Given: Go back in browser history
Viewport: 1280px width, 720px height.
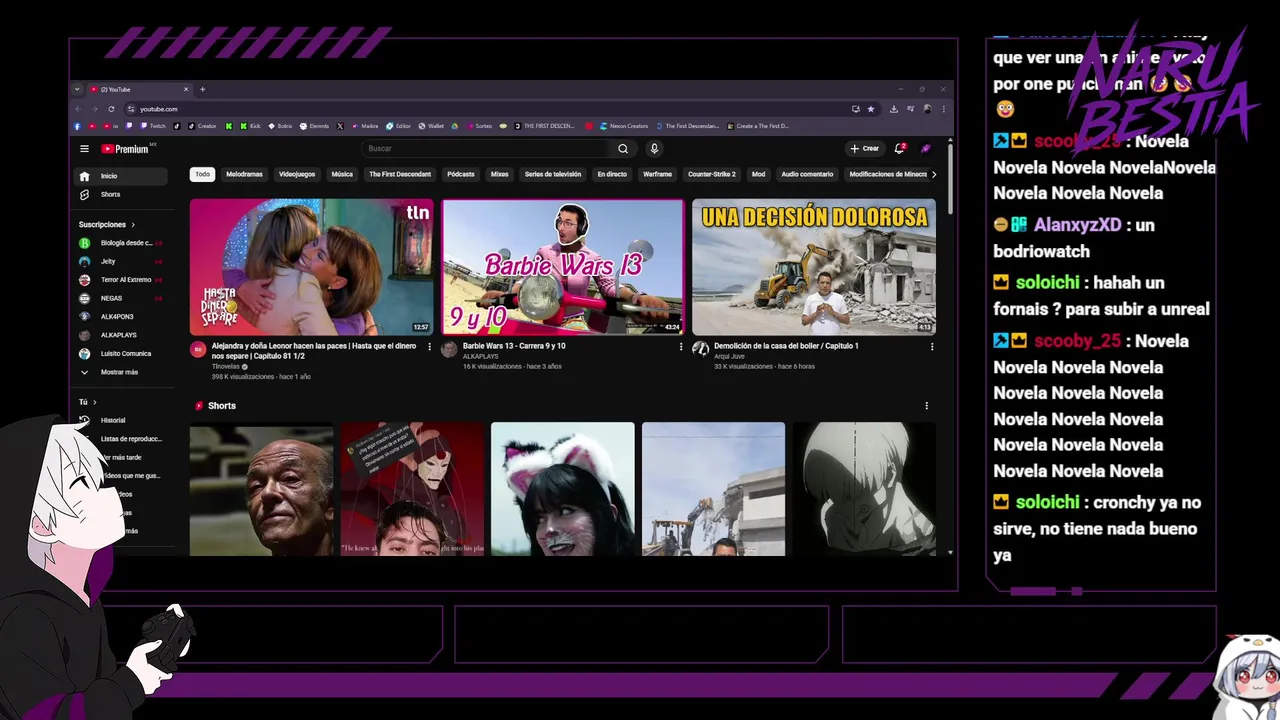Looking at the screenshot, I should point(78,109).
